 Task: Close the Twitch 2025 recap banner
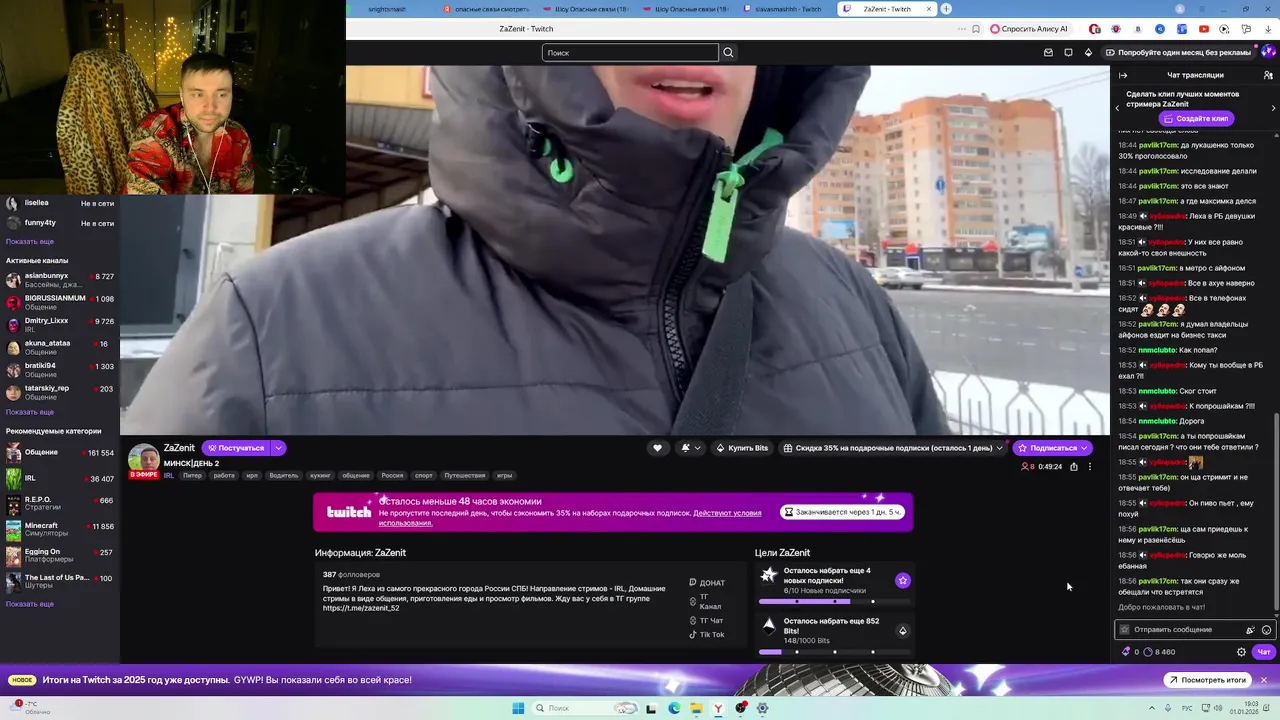tap(1264, 680)
